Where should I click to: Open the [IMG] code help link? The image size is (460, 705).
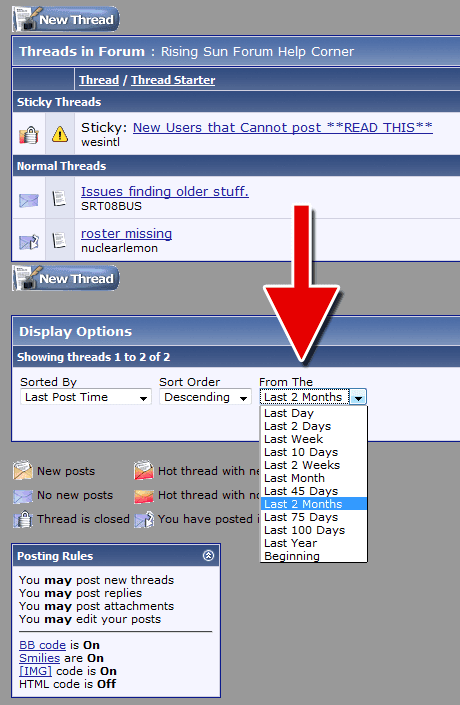point(35,671)
